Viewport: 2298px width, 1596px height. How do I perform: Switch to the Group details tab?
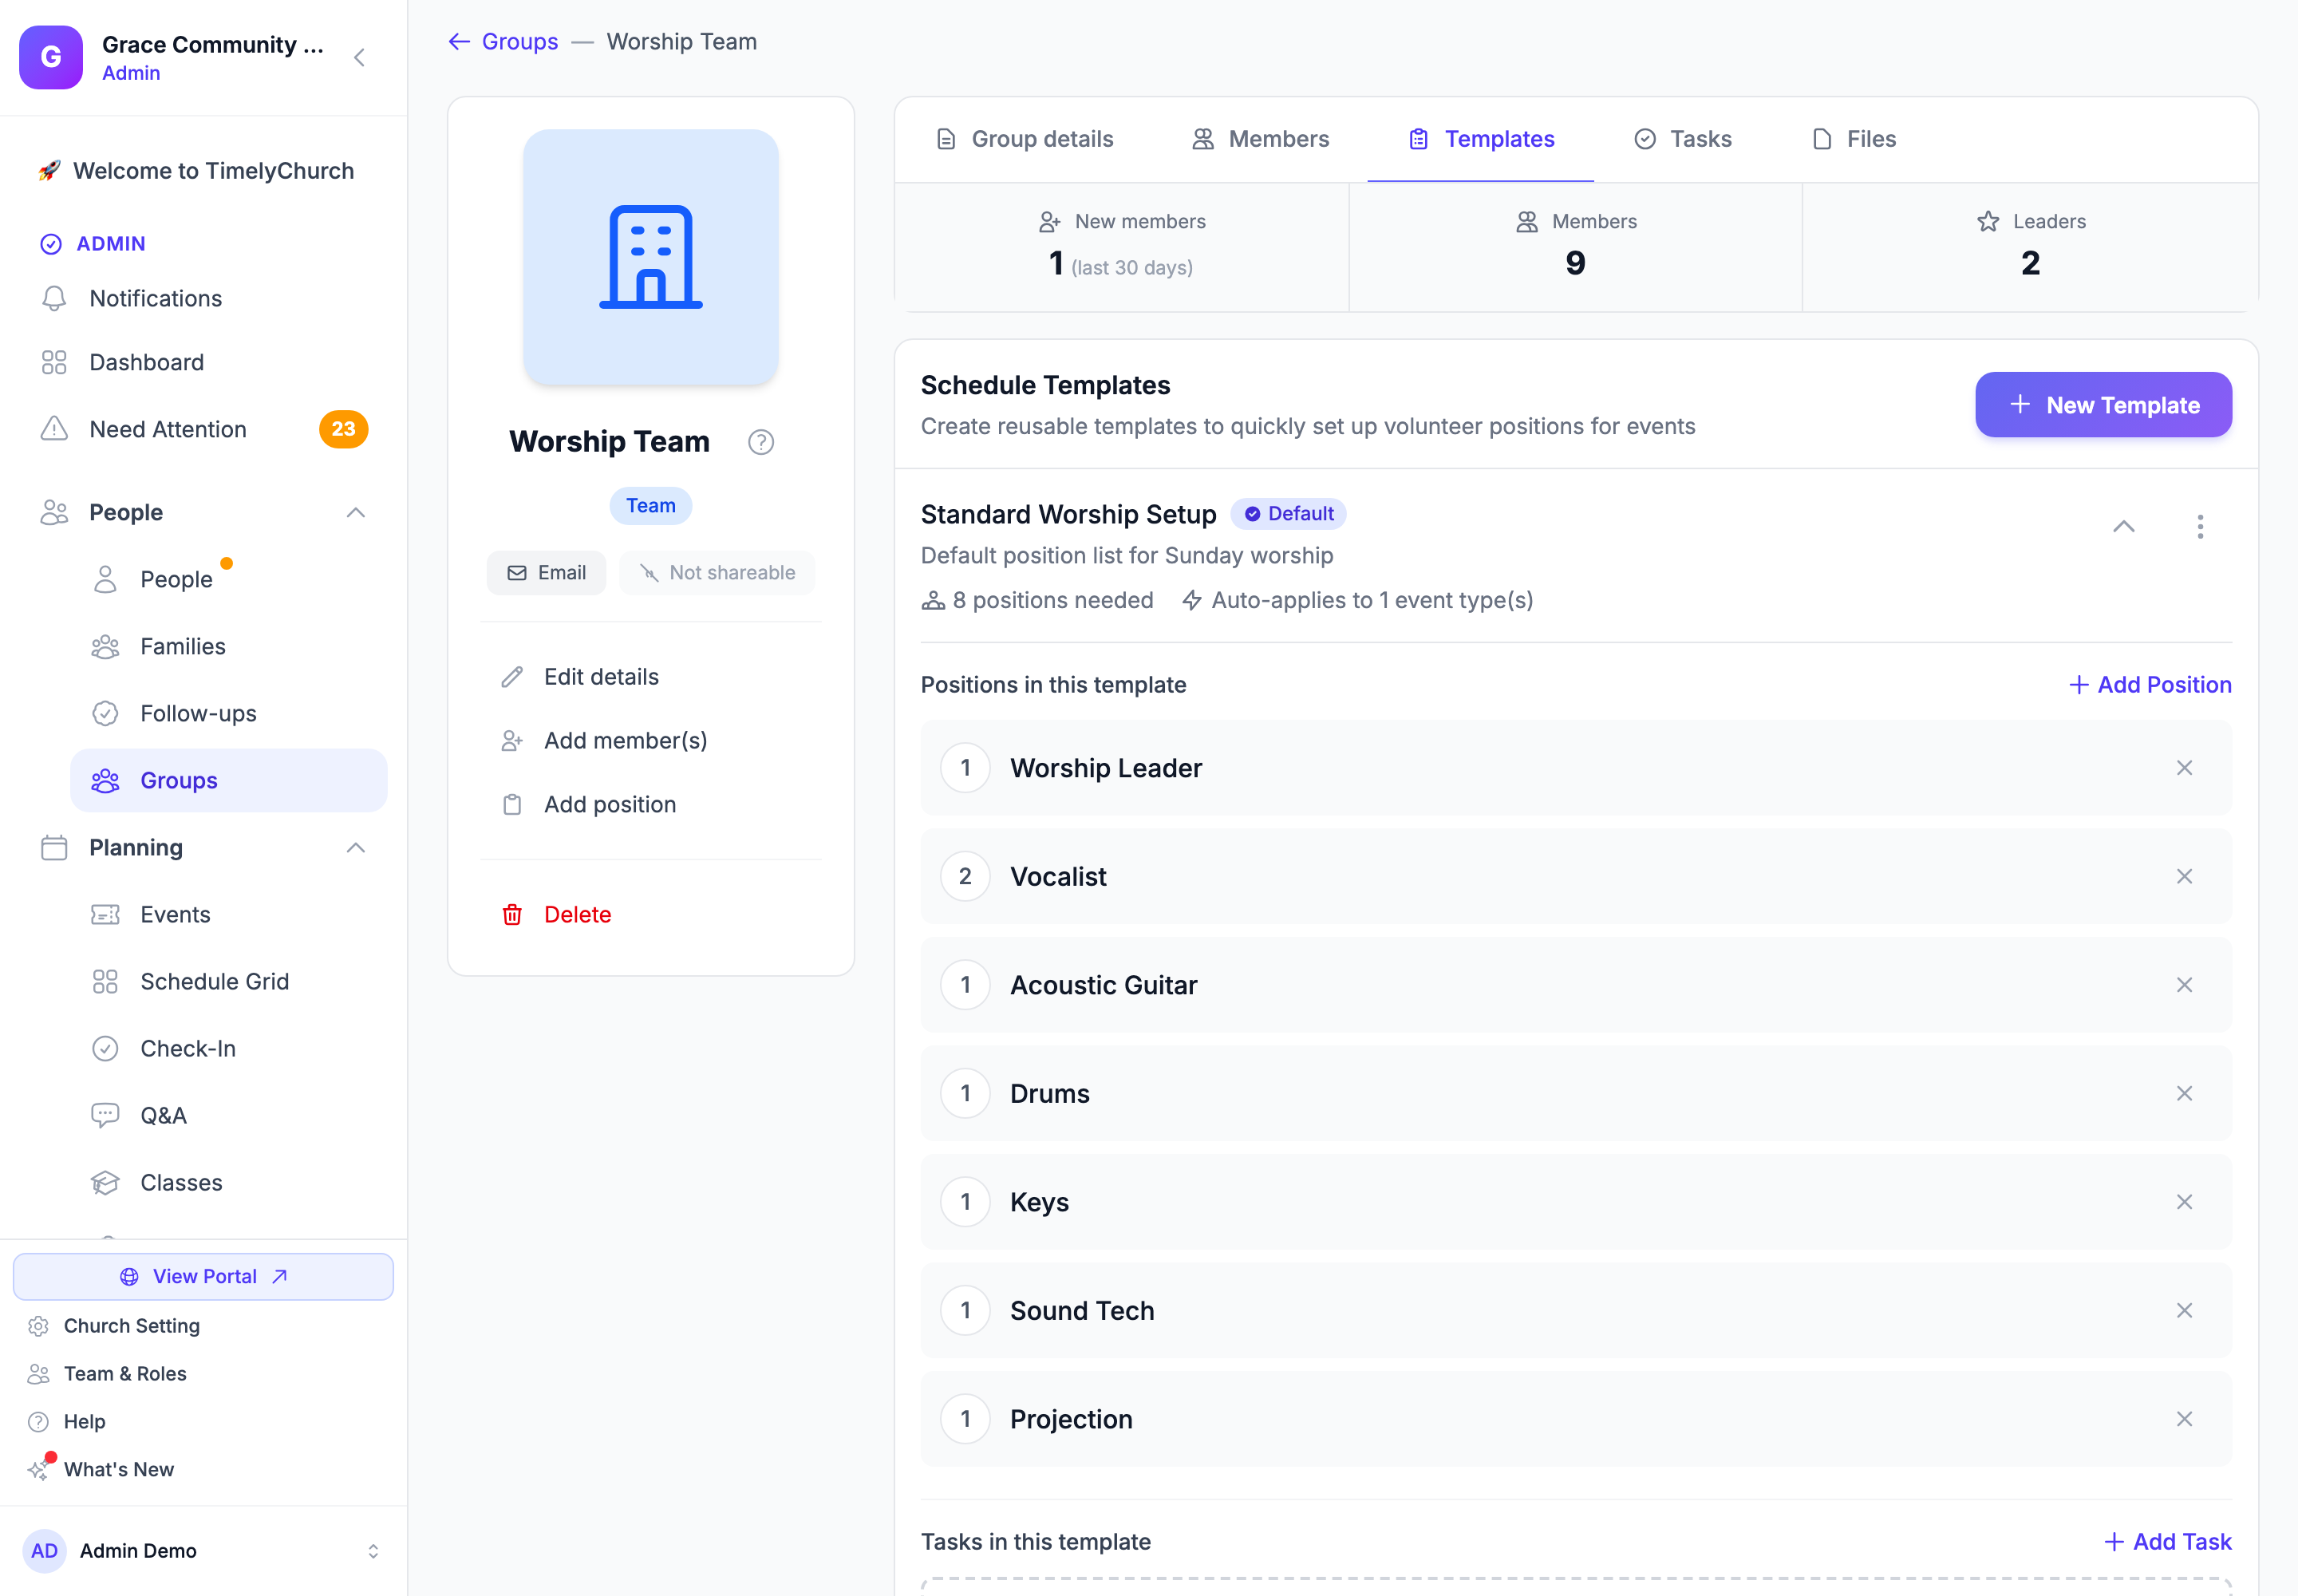click(x=1024, y=139)
